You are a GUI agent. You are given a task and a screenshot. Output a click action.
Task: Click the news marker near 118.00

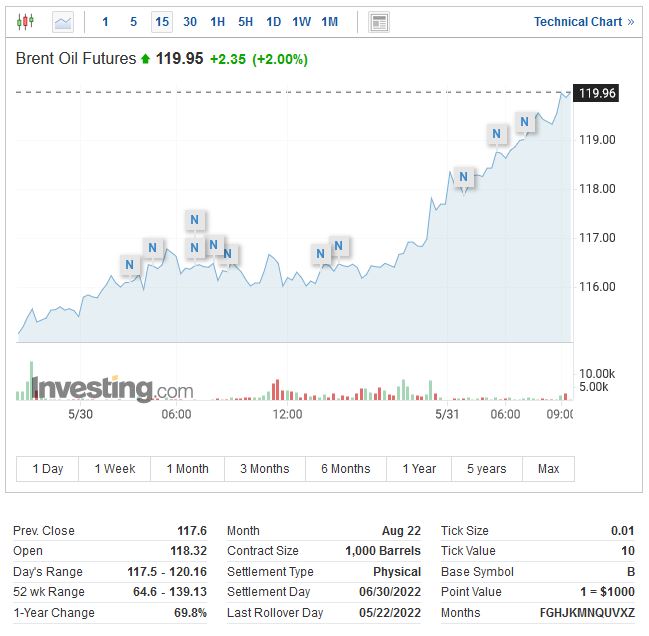pos(463,177)
